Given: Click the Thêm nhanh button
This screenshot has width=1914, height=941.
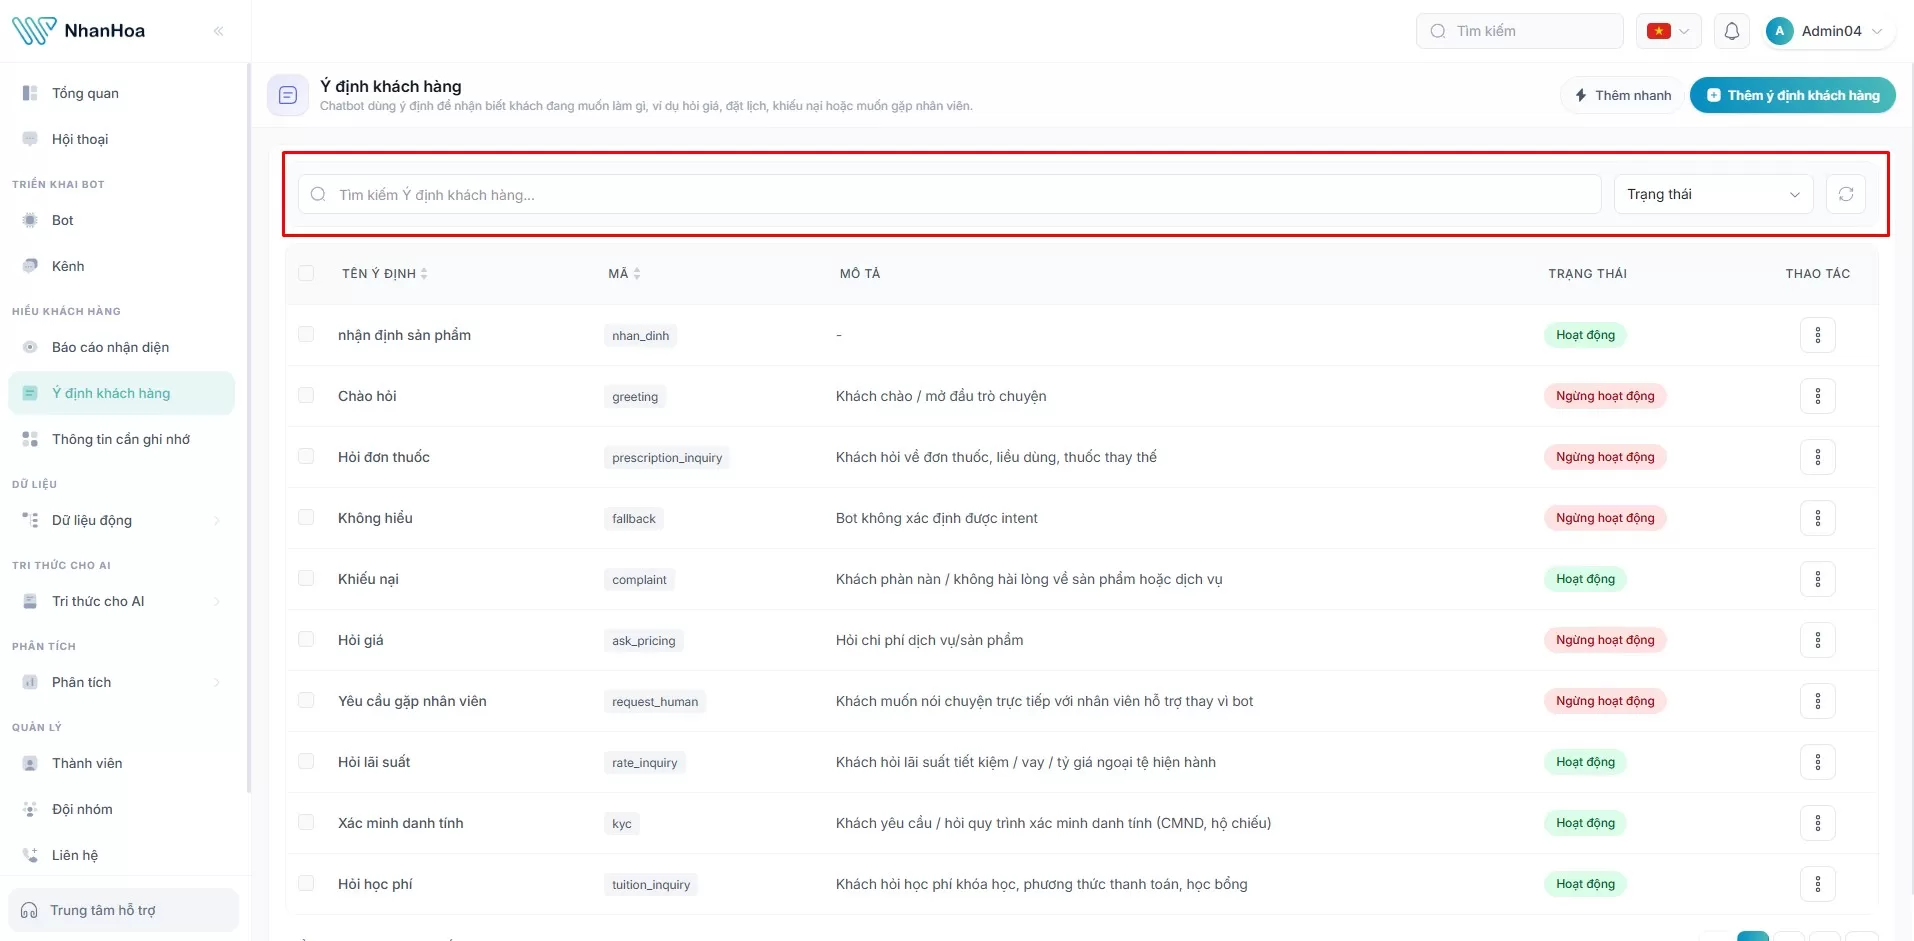Looking at the screenshot, I should point(1622,95).
